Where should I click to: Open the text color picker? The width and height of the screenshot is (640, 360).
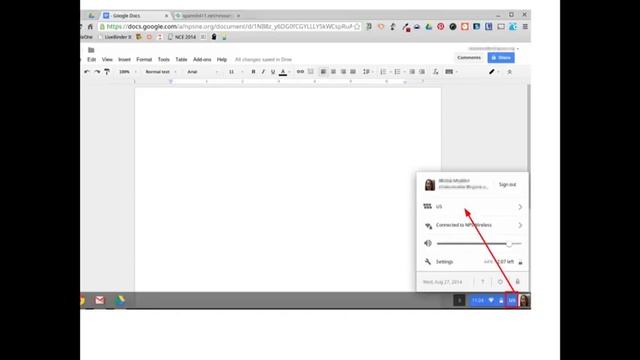(x=283, y=72)
